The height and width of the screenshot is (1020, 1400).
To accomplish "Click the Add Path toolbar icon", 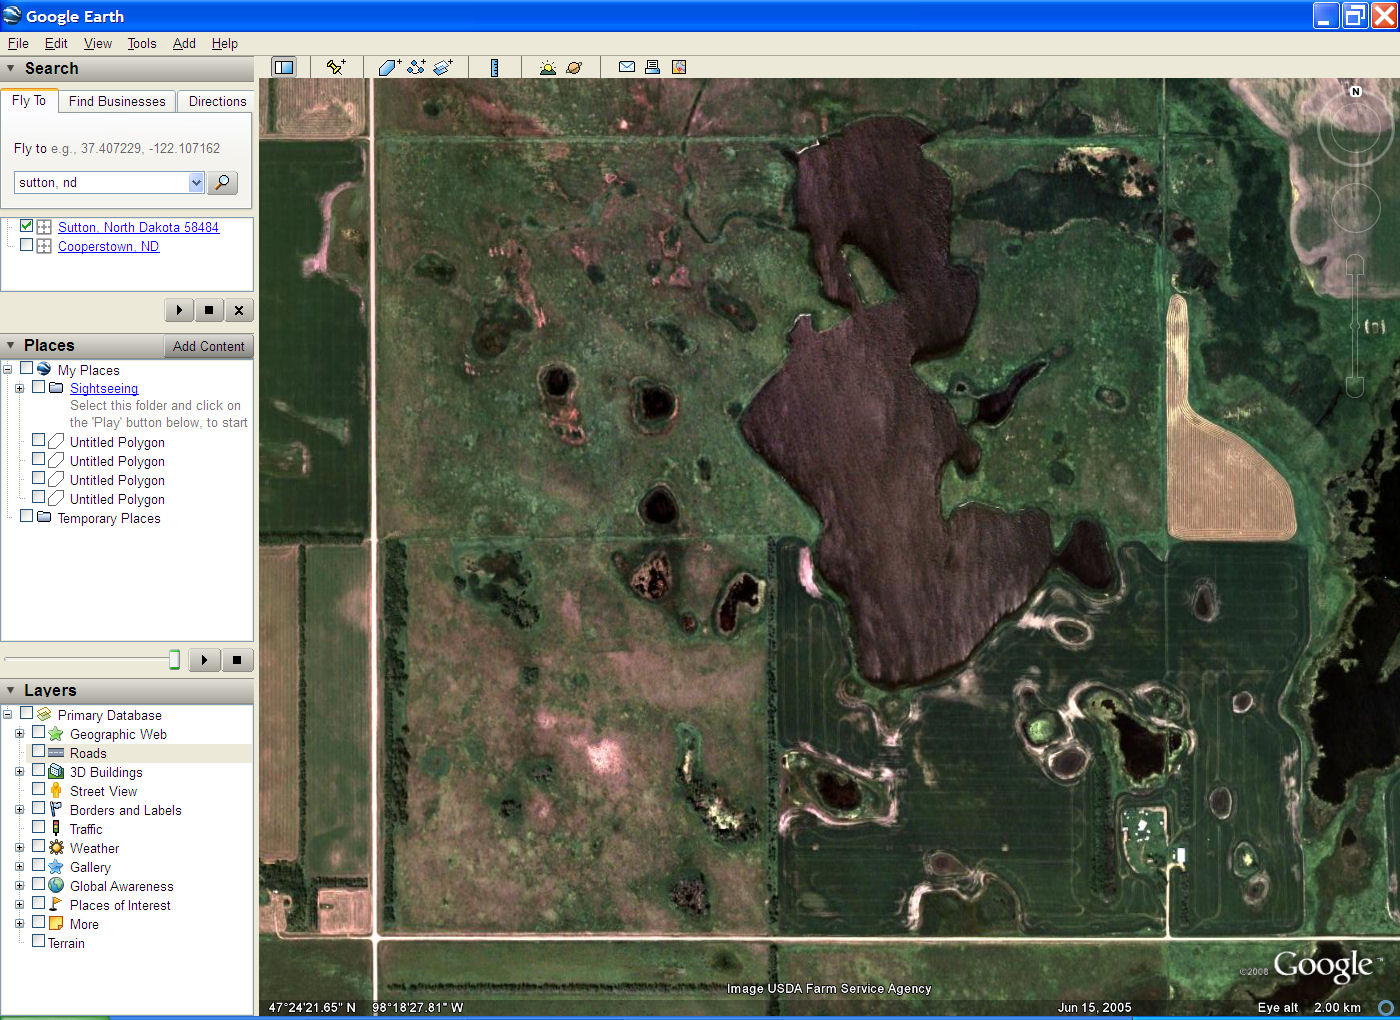I will click(x=416, y=67).
